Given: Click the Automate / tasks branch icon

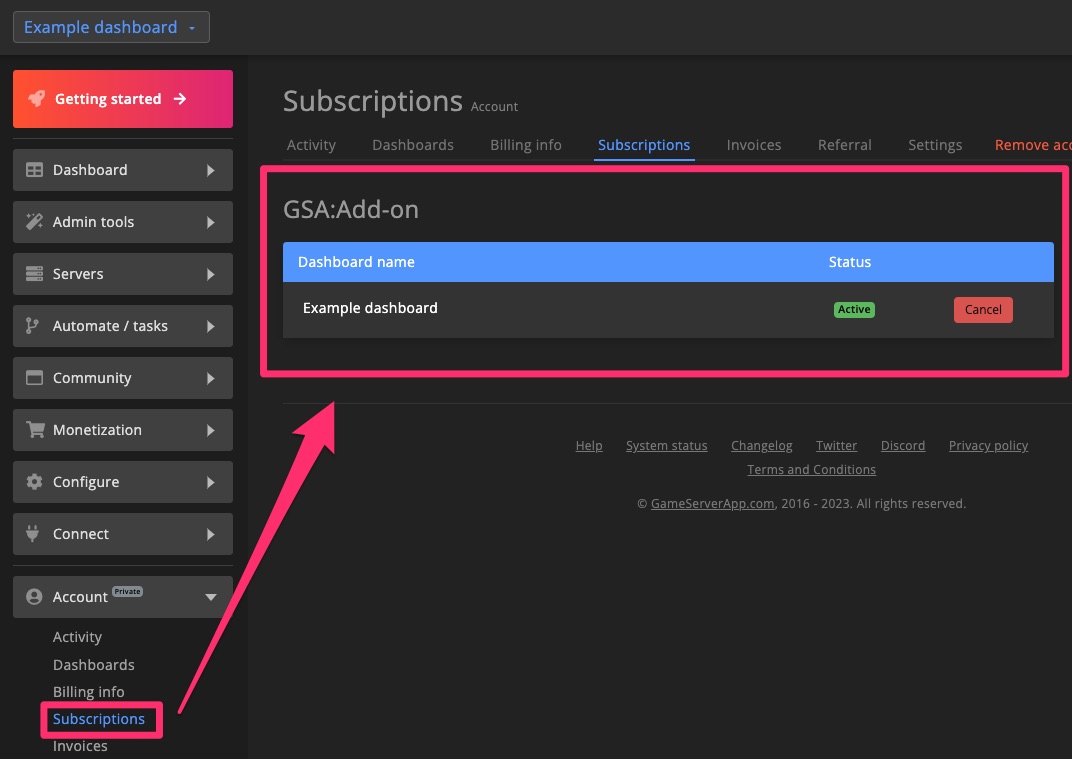Looking at the screenshot, I should click(x=33, y=326).
